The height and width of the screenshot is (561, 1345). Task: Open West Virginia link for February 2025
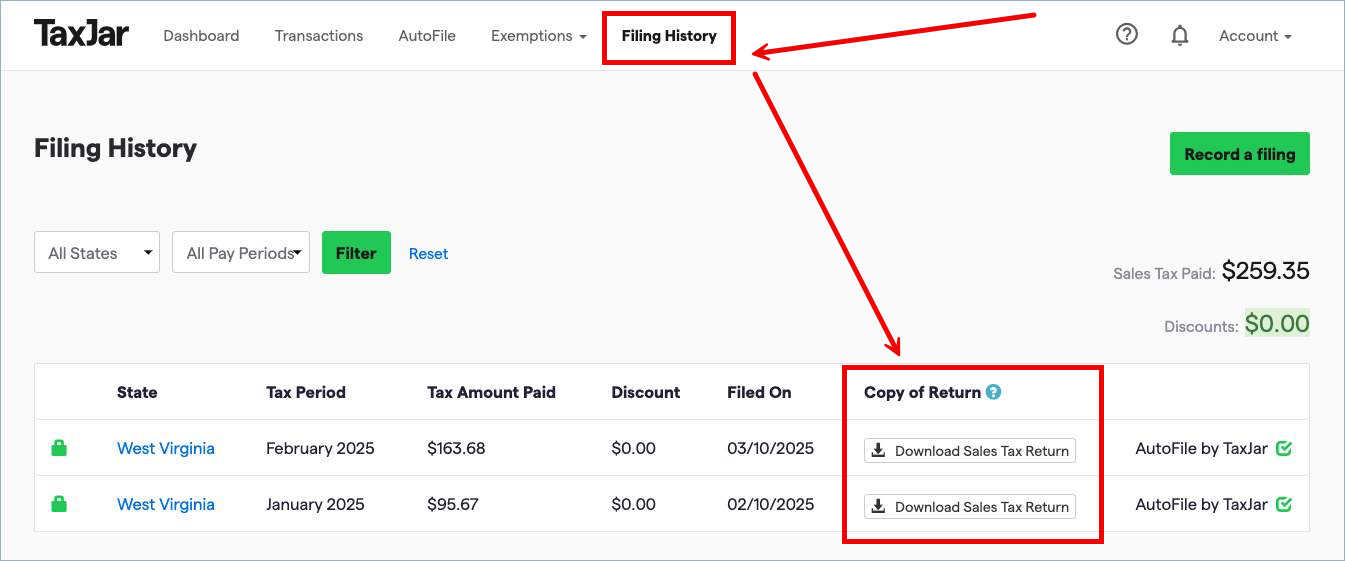166,448
